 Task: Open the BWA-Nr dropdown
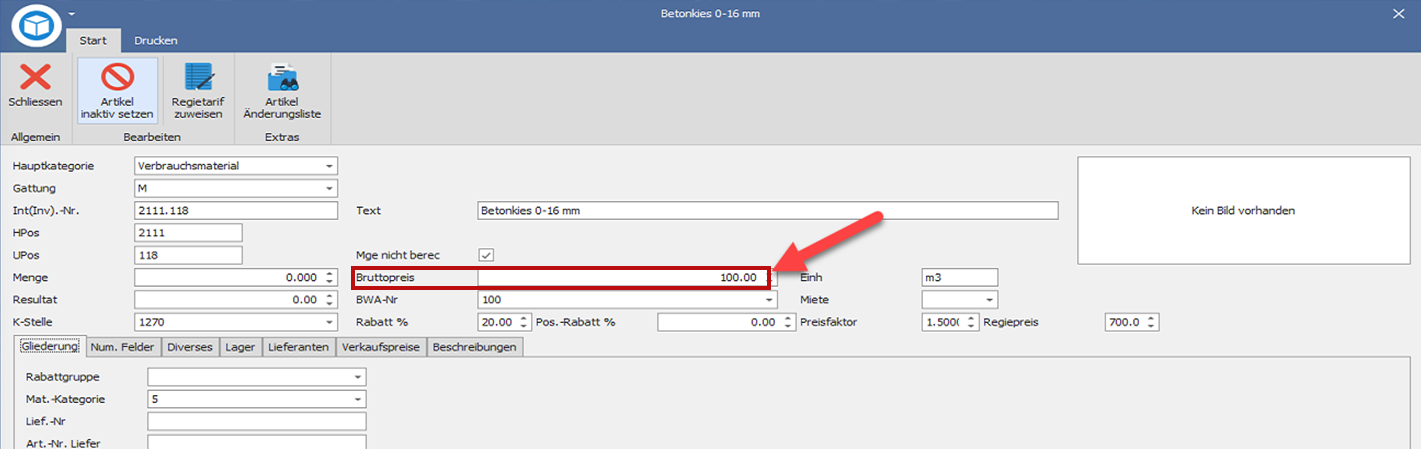pos(769,300)
